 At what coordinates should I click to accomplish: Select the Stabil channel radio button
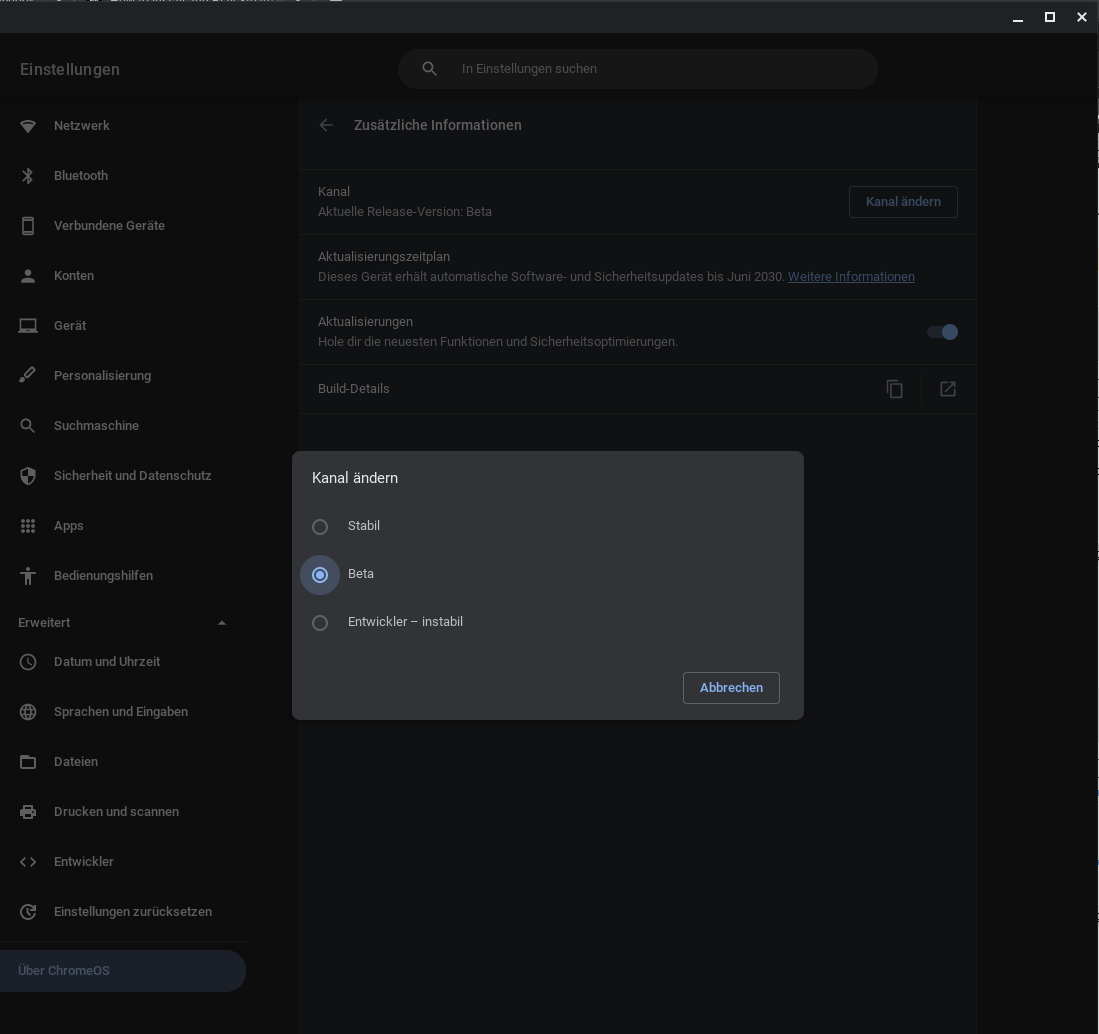pos(320,527)
